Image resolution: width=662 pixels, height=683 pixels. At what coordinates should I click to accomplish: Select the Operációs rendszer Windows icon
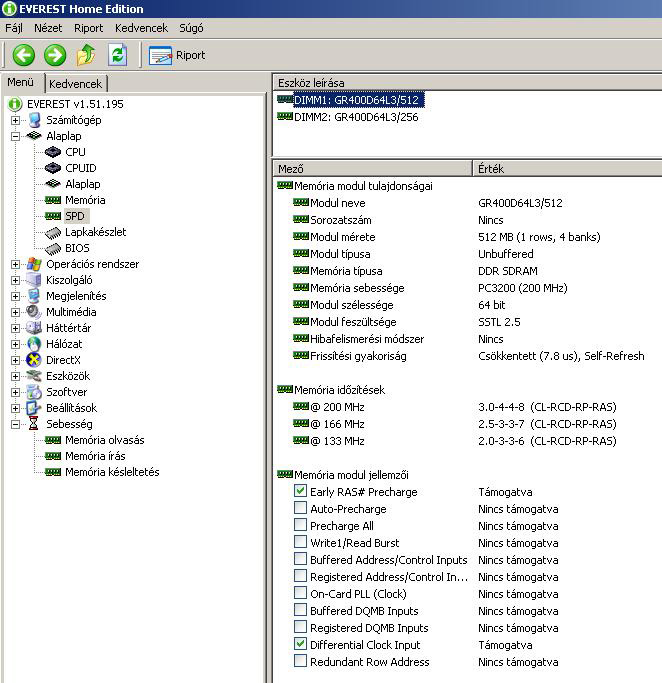[x=34, y=264]
